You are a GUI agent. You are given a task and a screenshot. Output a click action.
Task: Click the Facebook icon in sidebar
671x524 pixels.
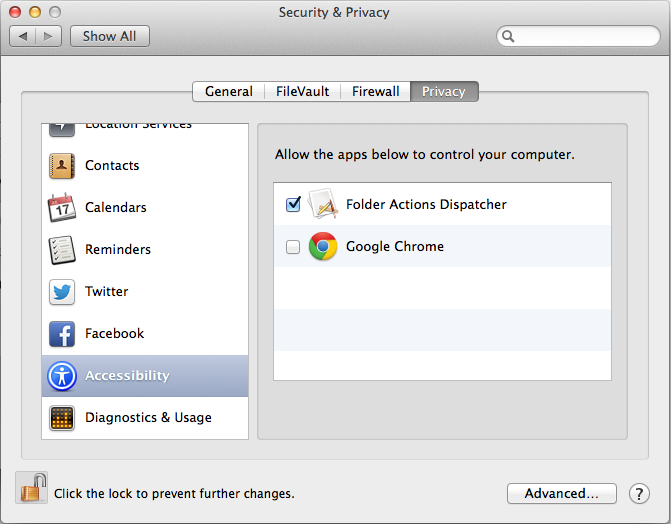[x=62, y=334]
